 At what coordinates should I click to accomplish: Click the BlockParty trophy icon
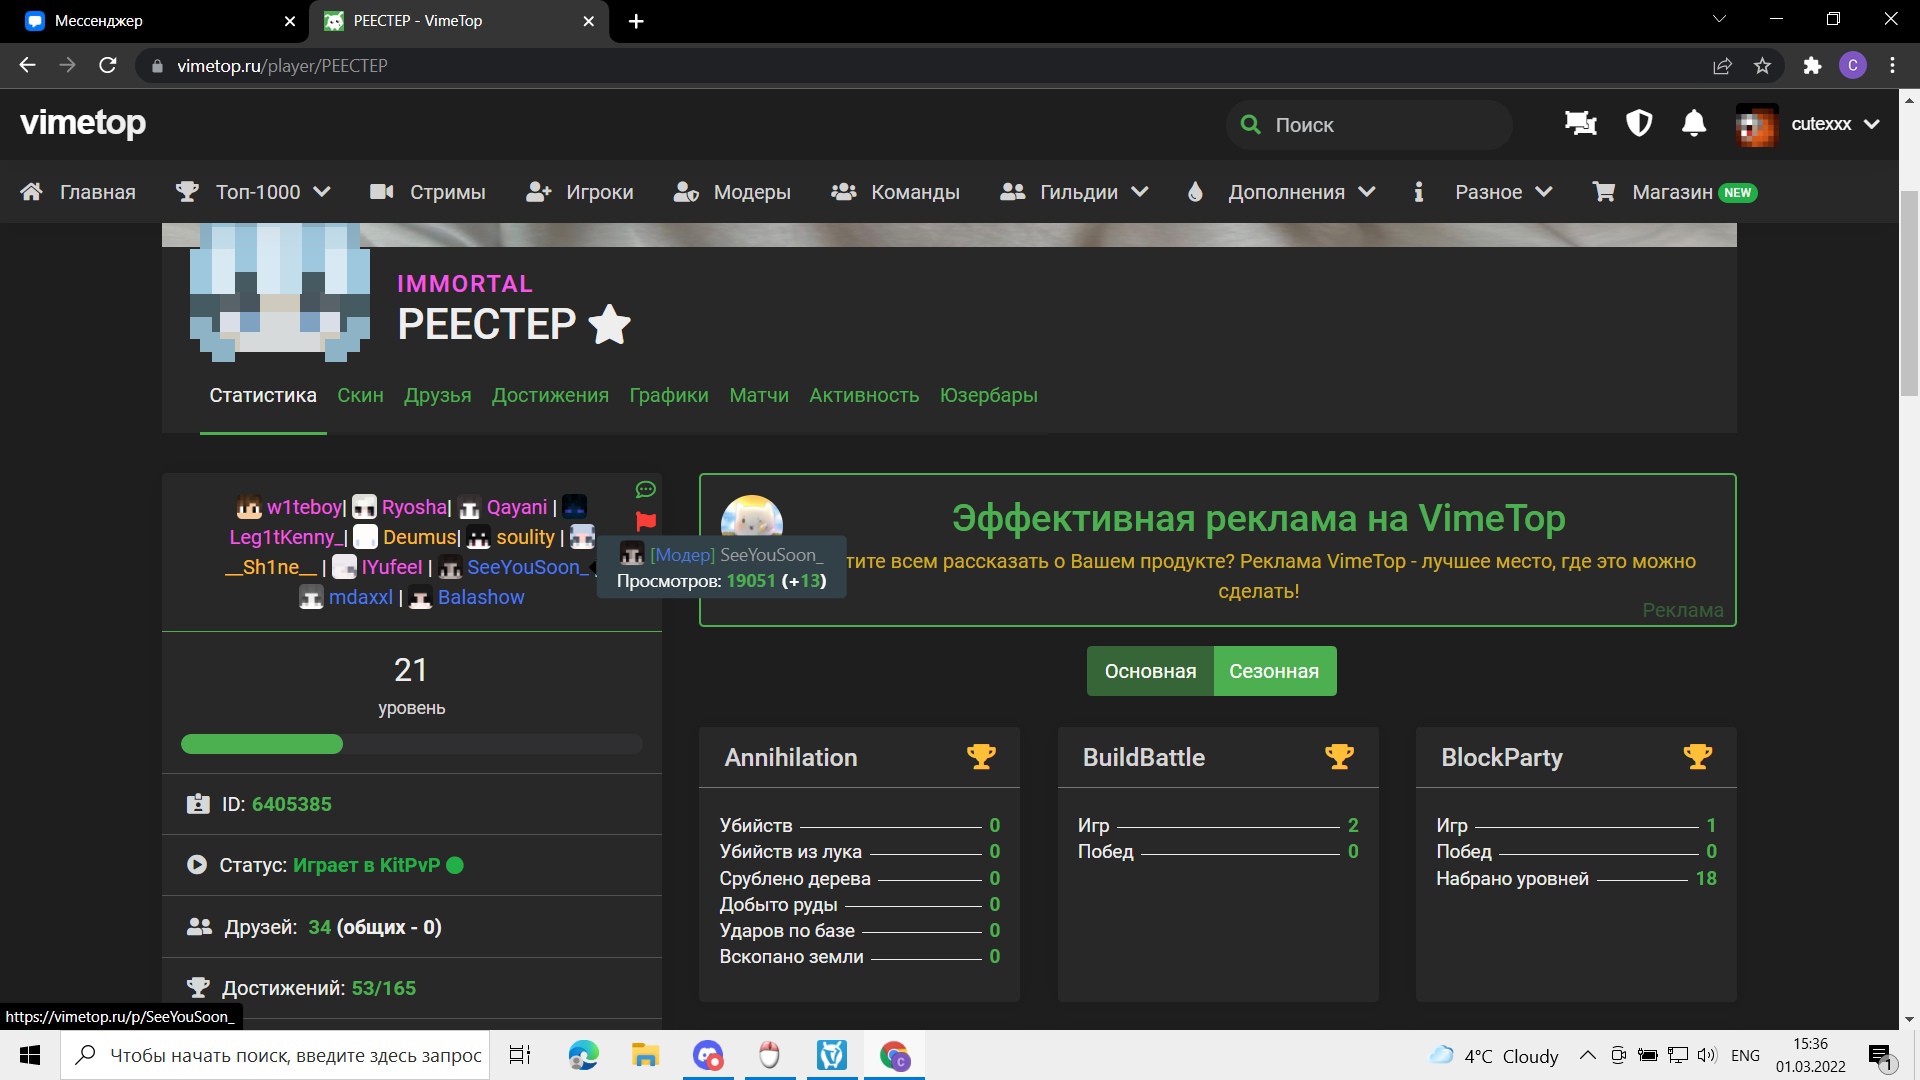tap(1697, 757)
